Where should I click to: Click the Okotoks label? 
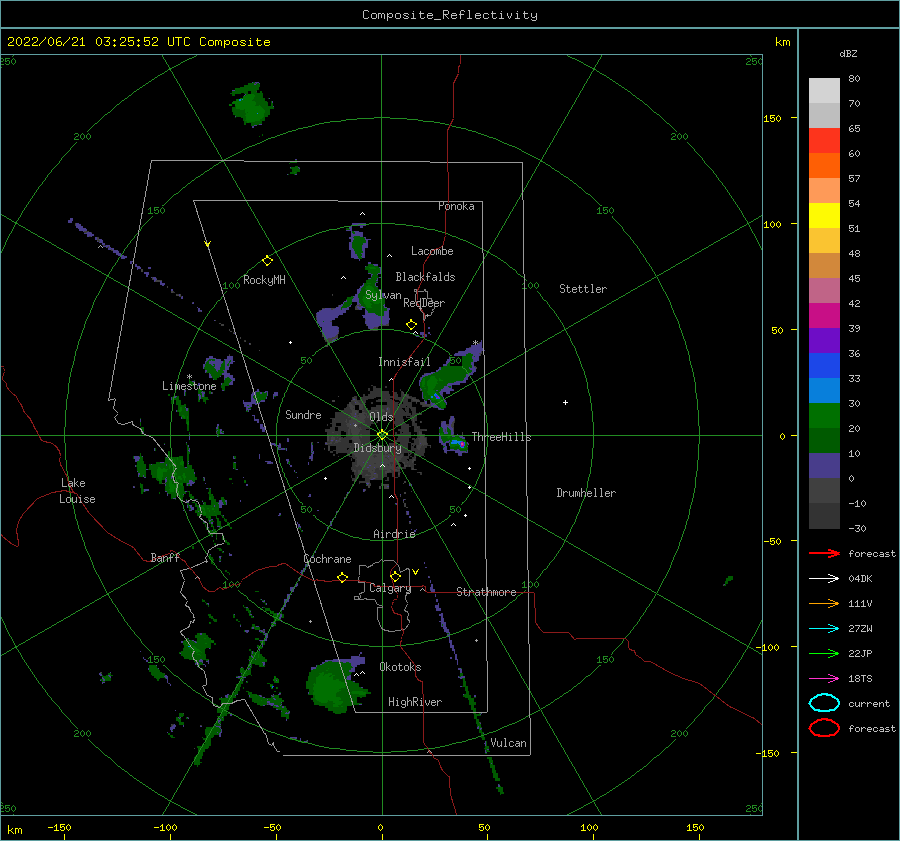pyautogui.click(x=400, y=667)
